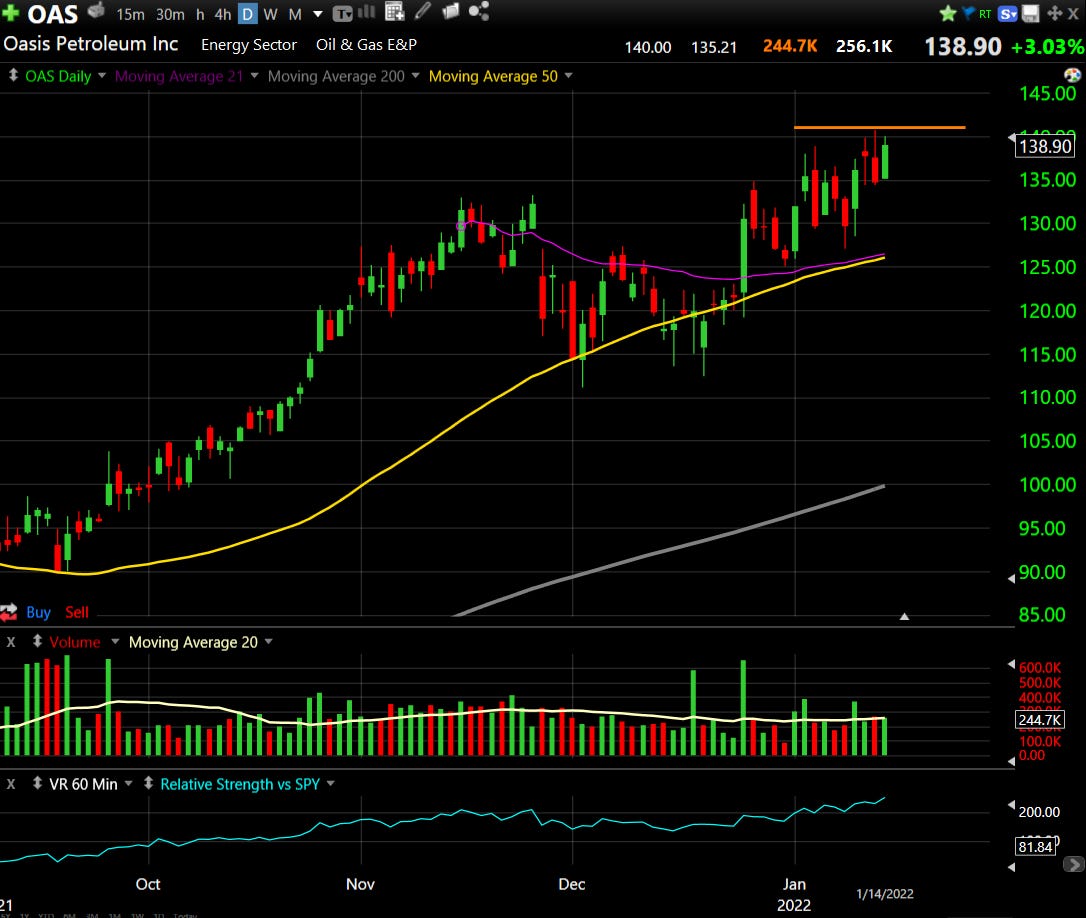Click the four-arrow move window icon
Screen dimensions: 1086x918
click(x=1054, y=13)
